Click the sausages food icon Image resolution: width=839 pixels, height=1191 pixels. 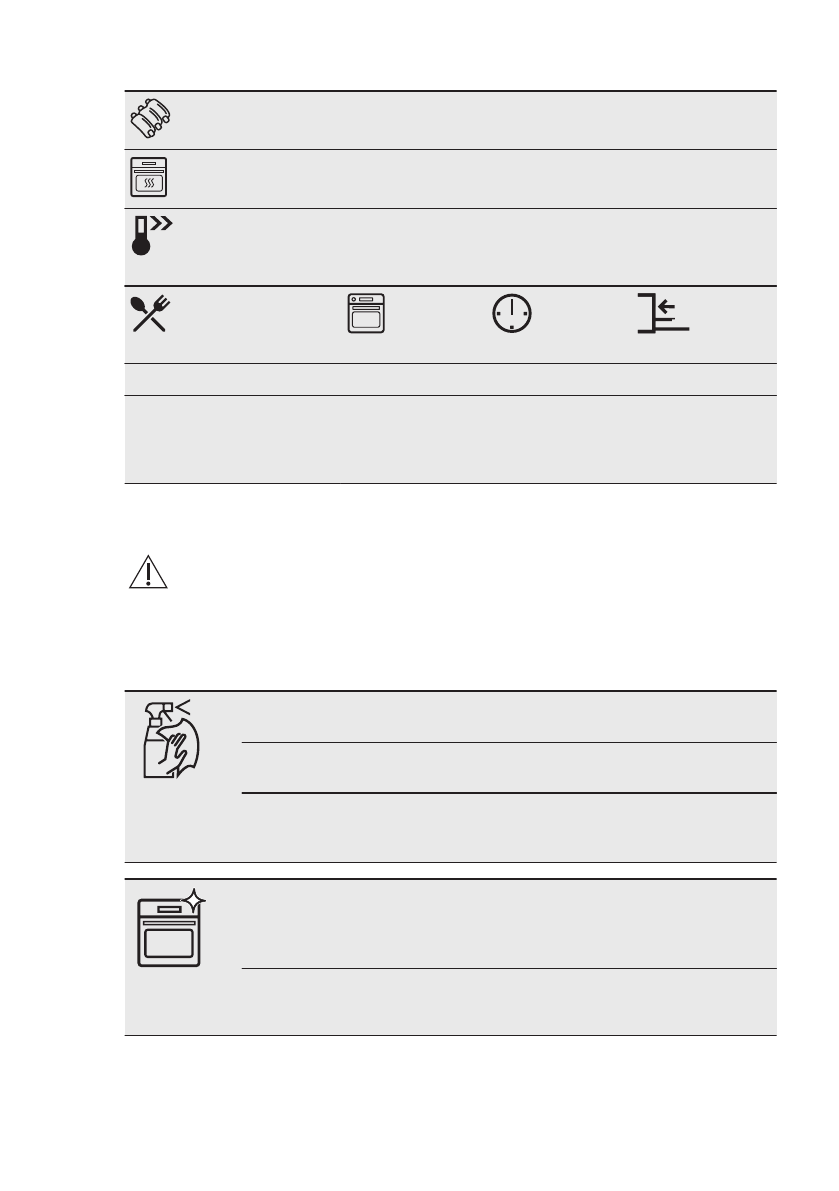point(149,120)
